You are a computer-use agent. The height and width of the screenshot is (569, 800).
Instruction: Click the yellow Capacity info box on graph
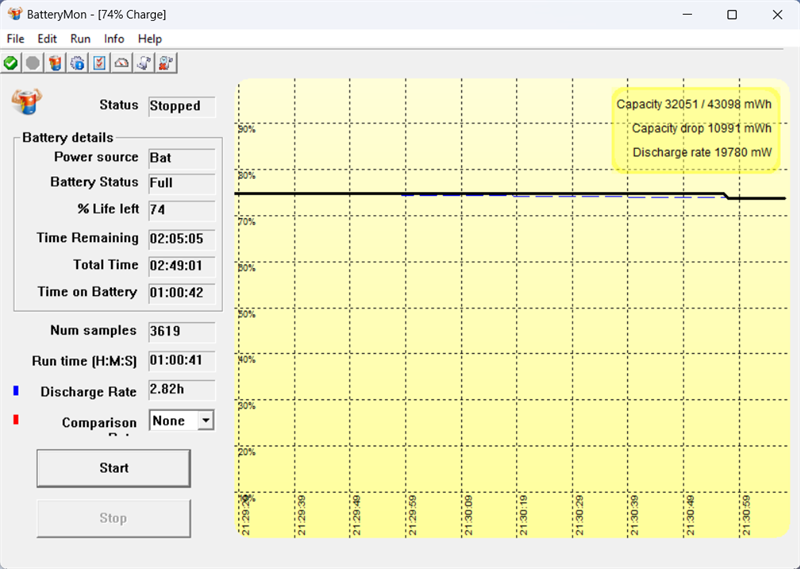(696, 130)
